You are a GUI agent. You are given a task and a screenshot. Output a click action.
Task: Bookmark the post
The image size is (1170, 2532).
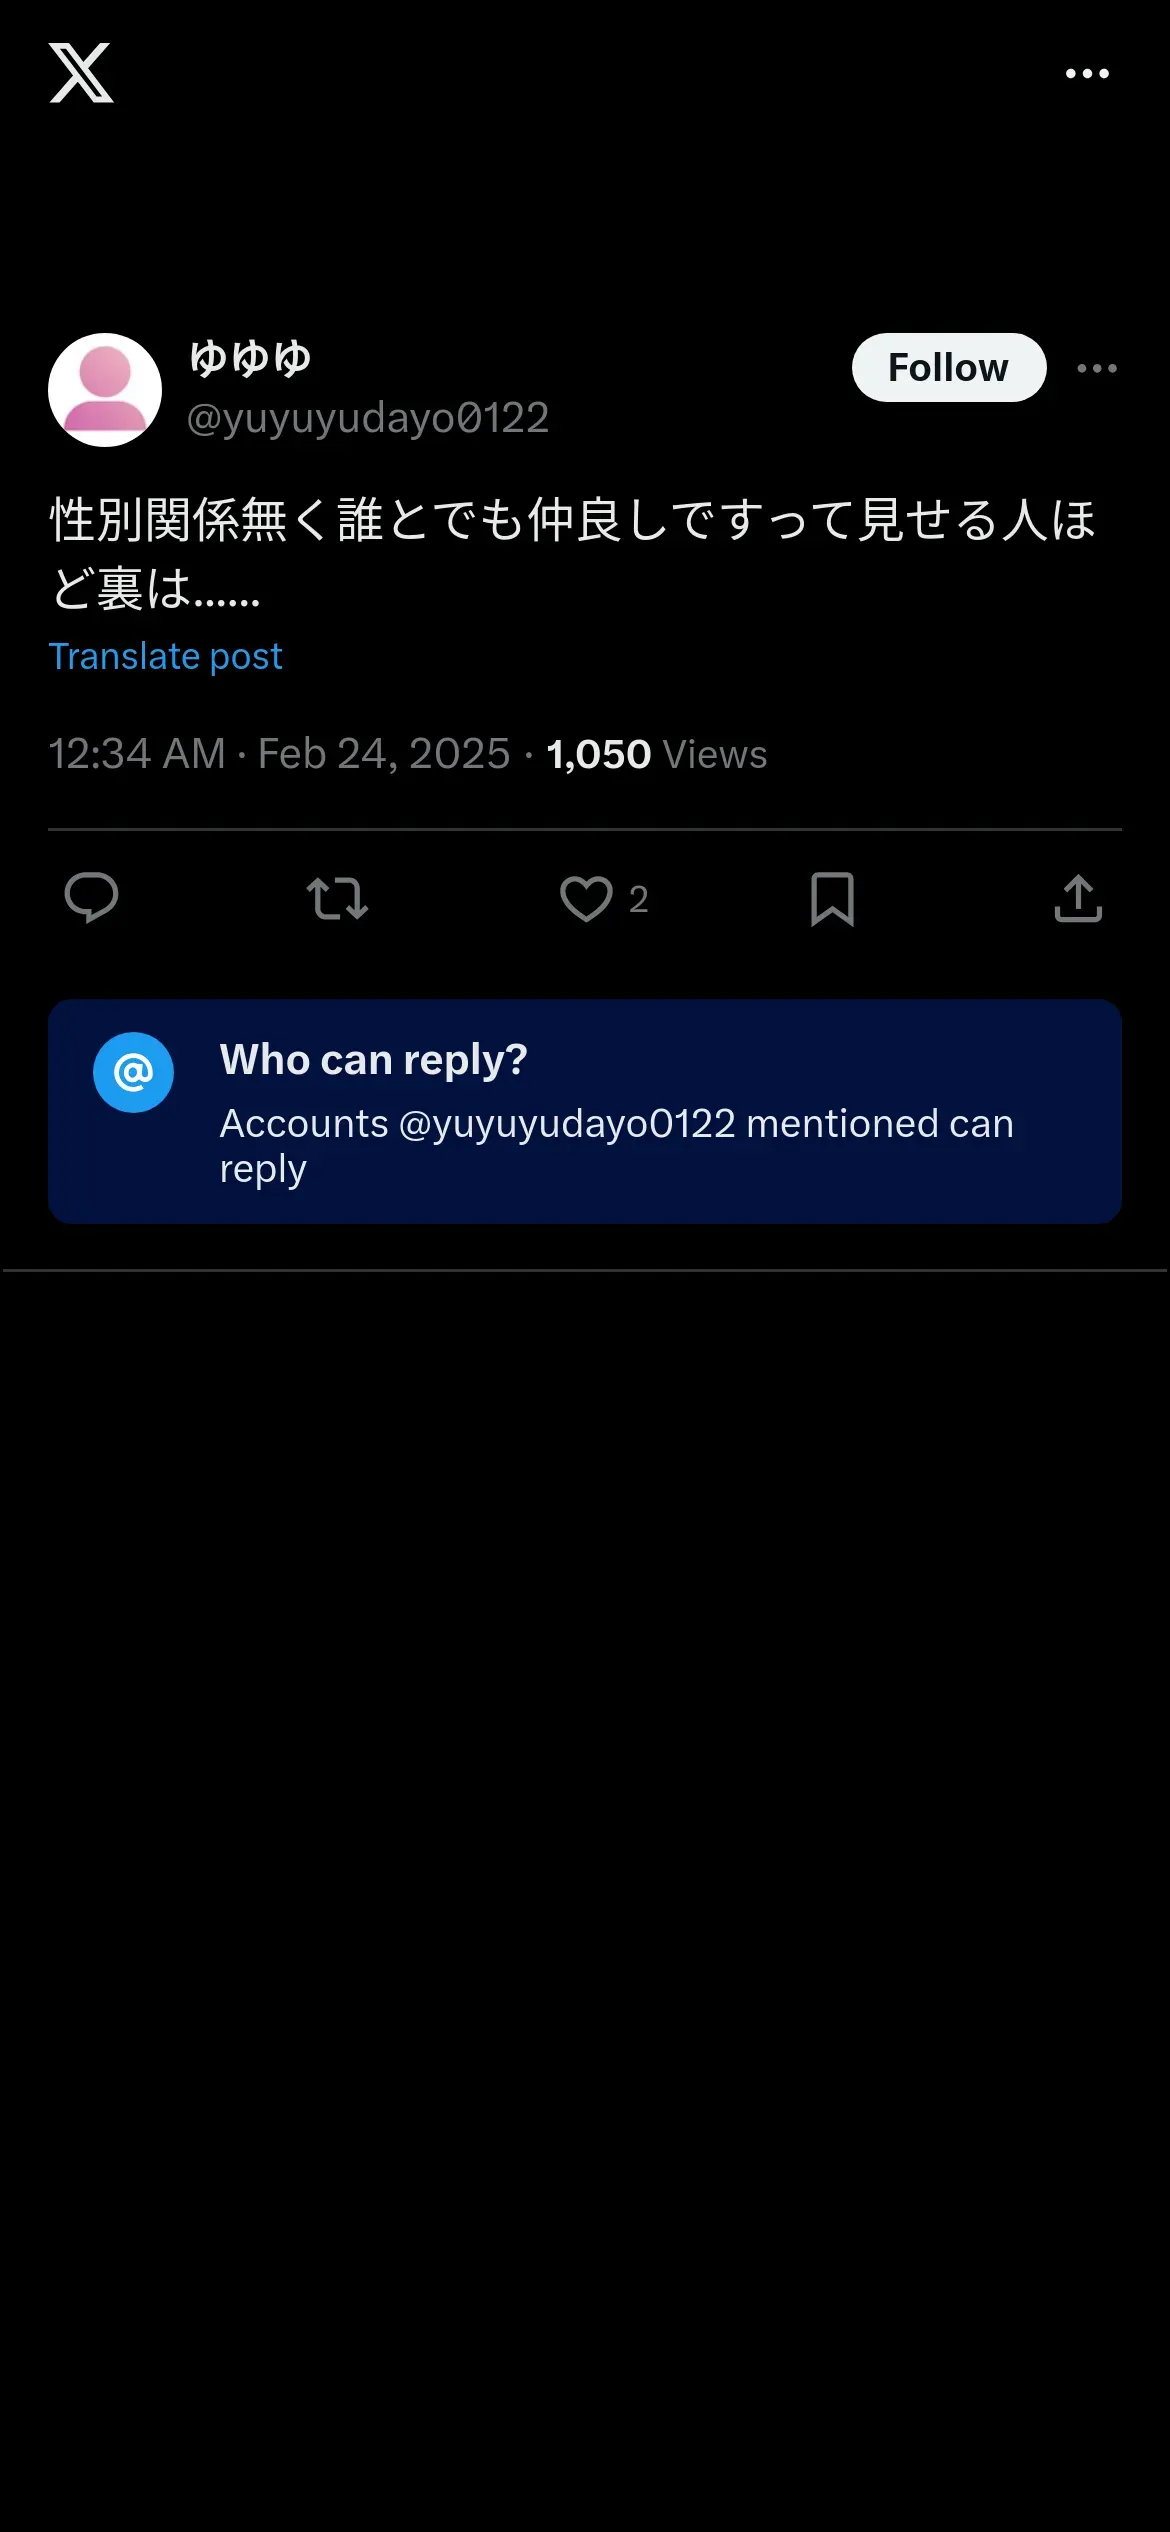click(x=831, y=898)
